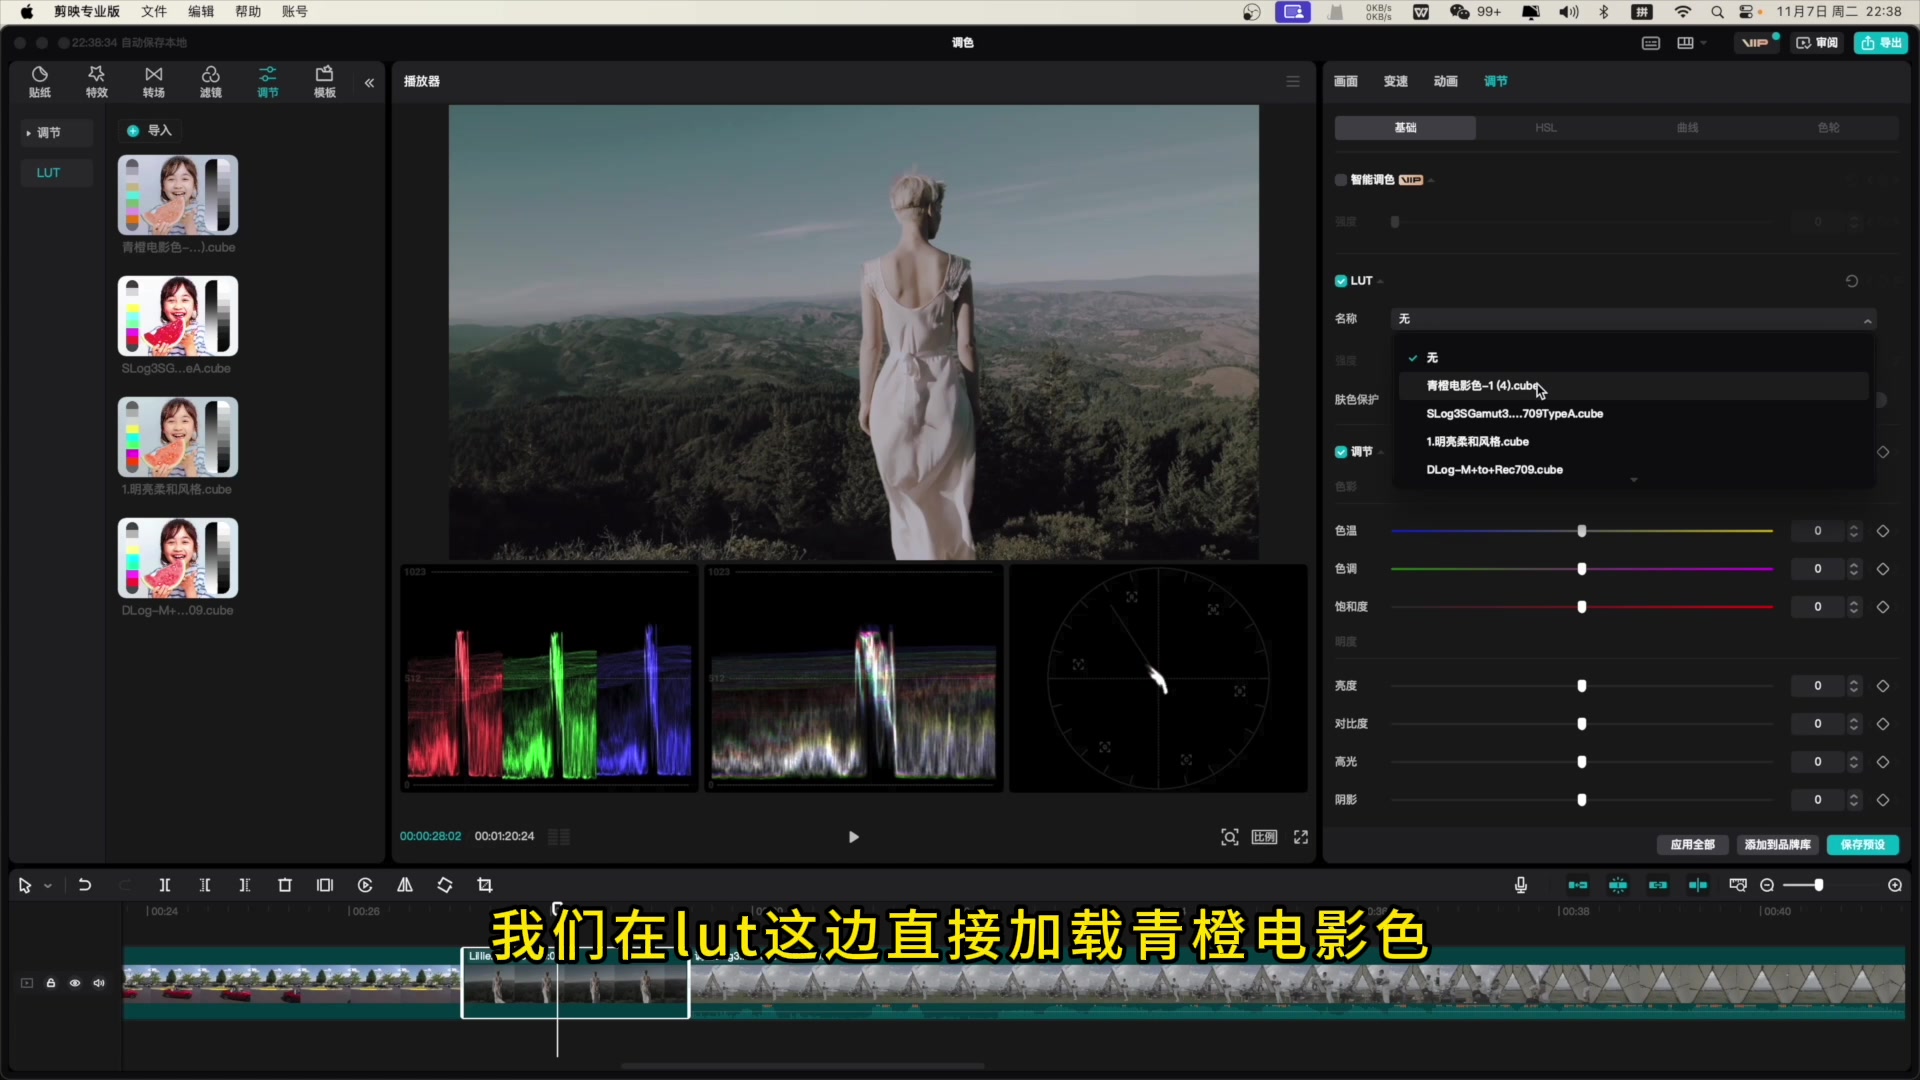
Task: Click the 对比度 contrast slider handle
Action: coord(1582,724)
